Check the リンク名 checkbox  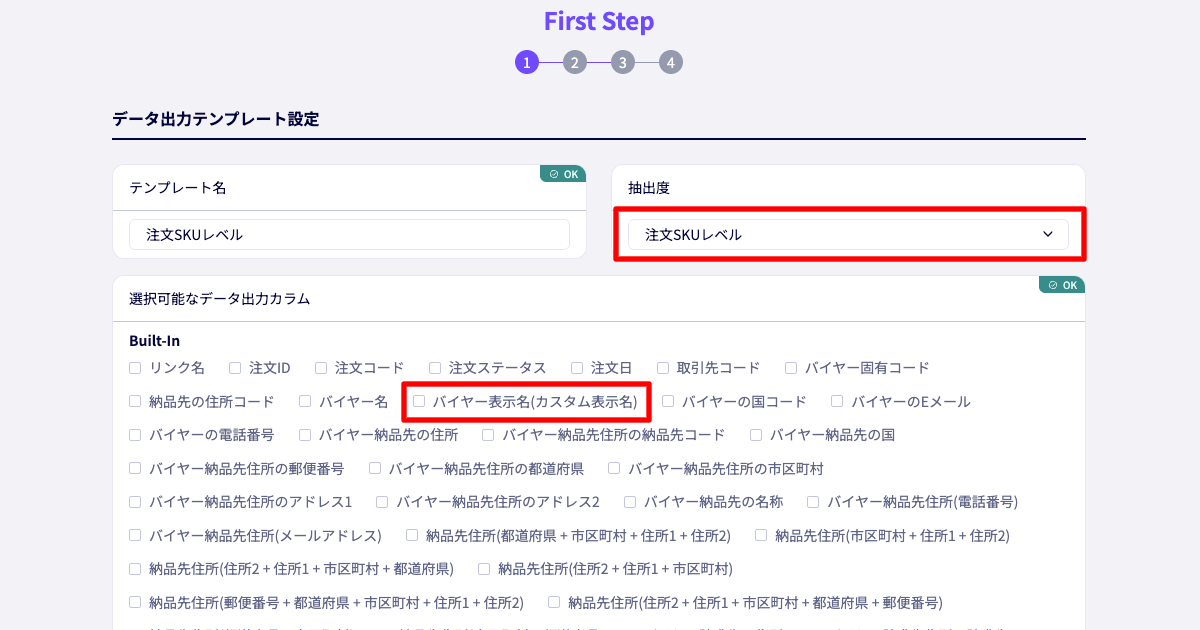[x=135, y=368]
